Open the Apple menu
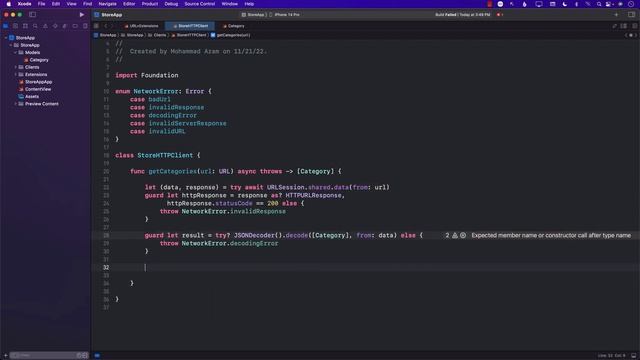This screenshot has width=640, height=360. 9,4
